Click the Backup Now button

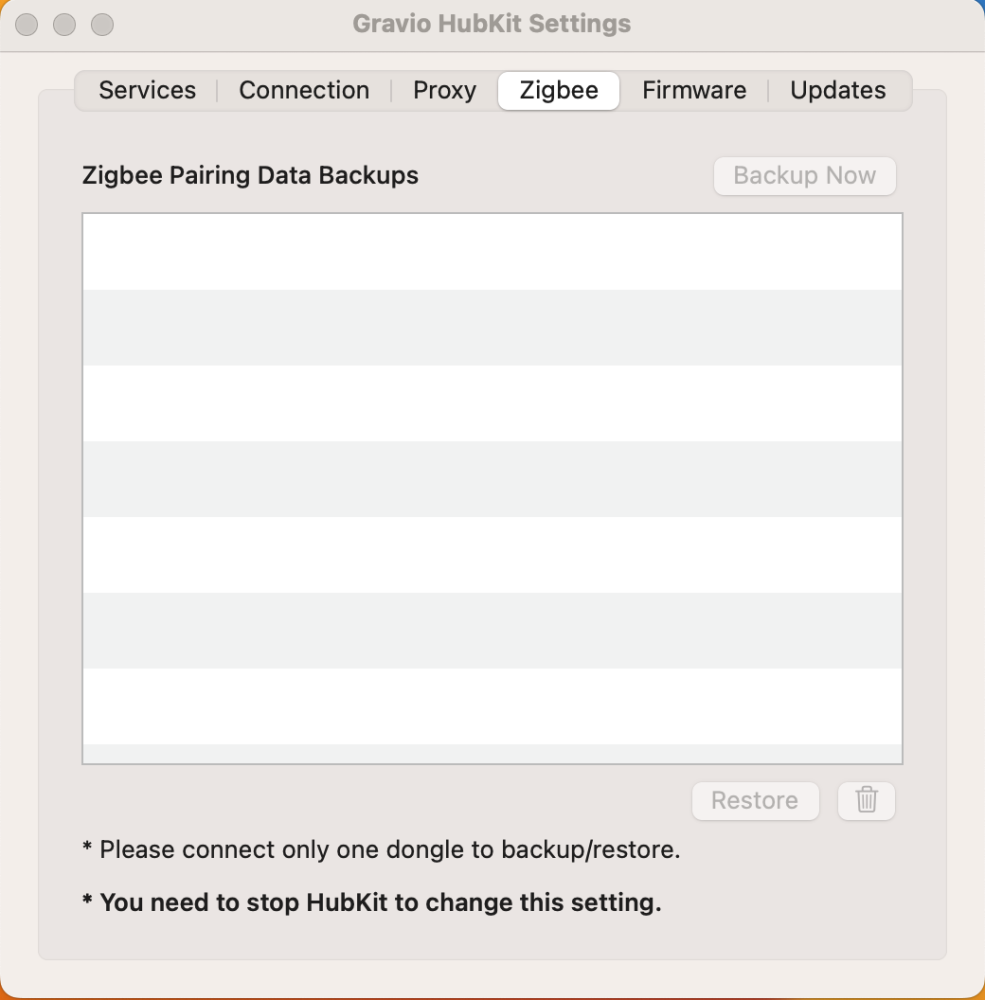coord(804,175)
